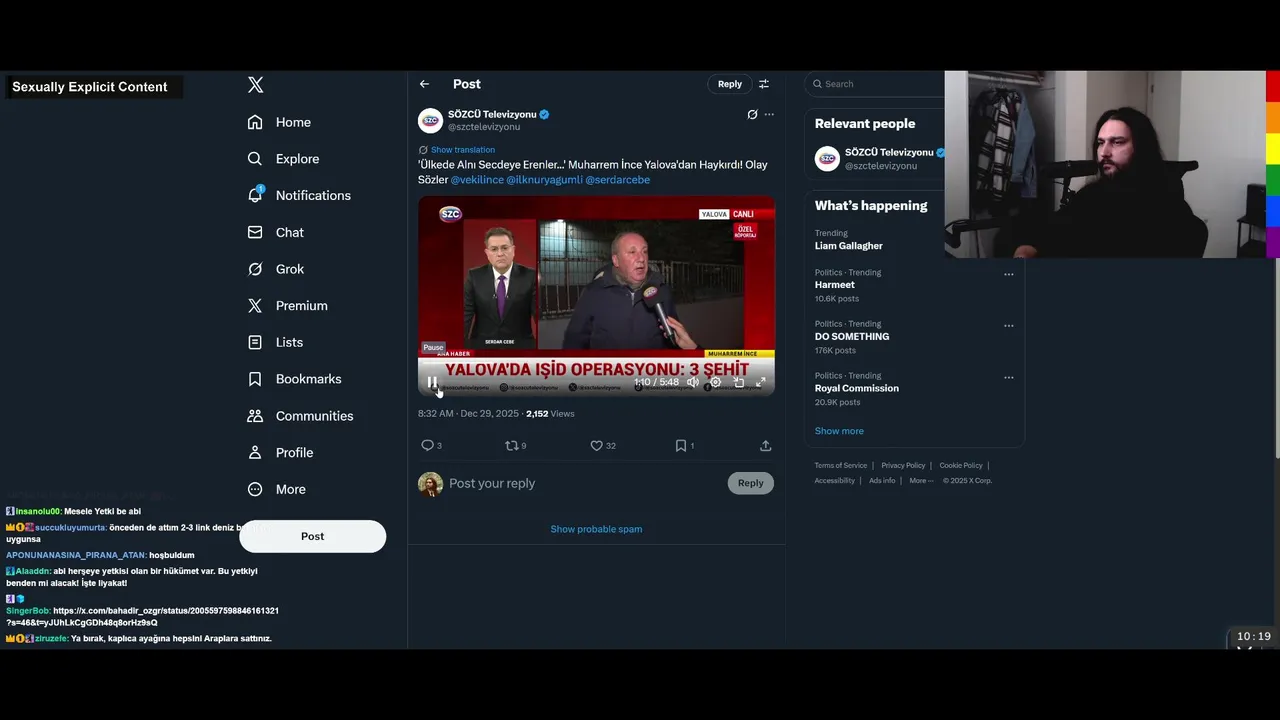
Task: Expand the video to fullscreen
Action: point(760,382)
